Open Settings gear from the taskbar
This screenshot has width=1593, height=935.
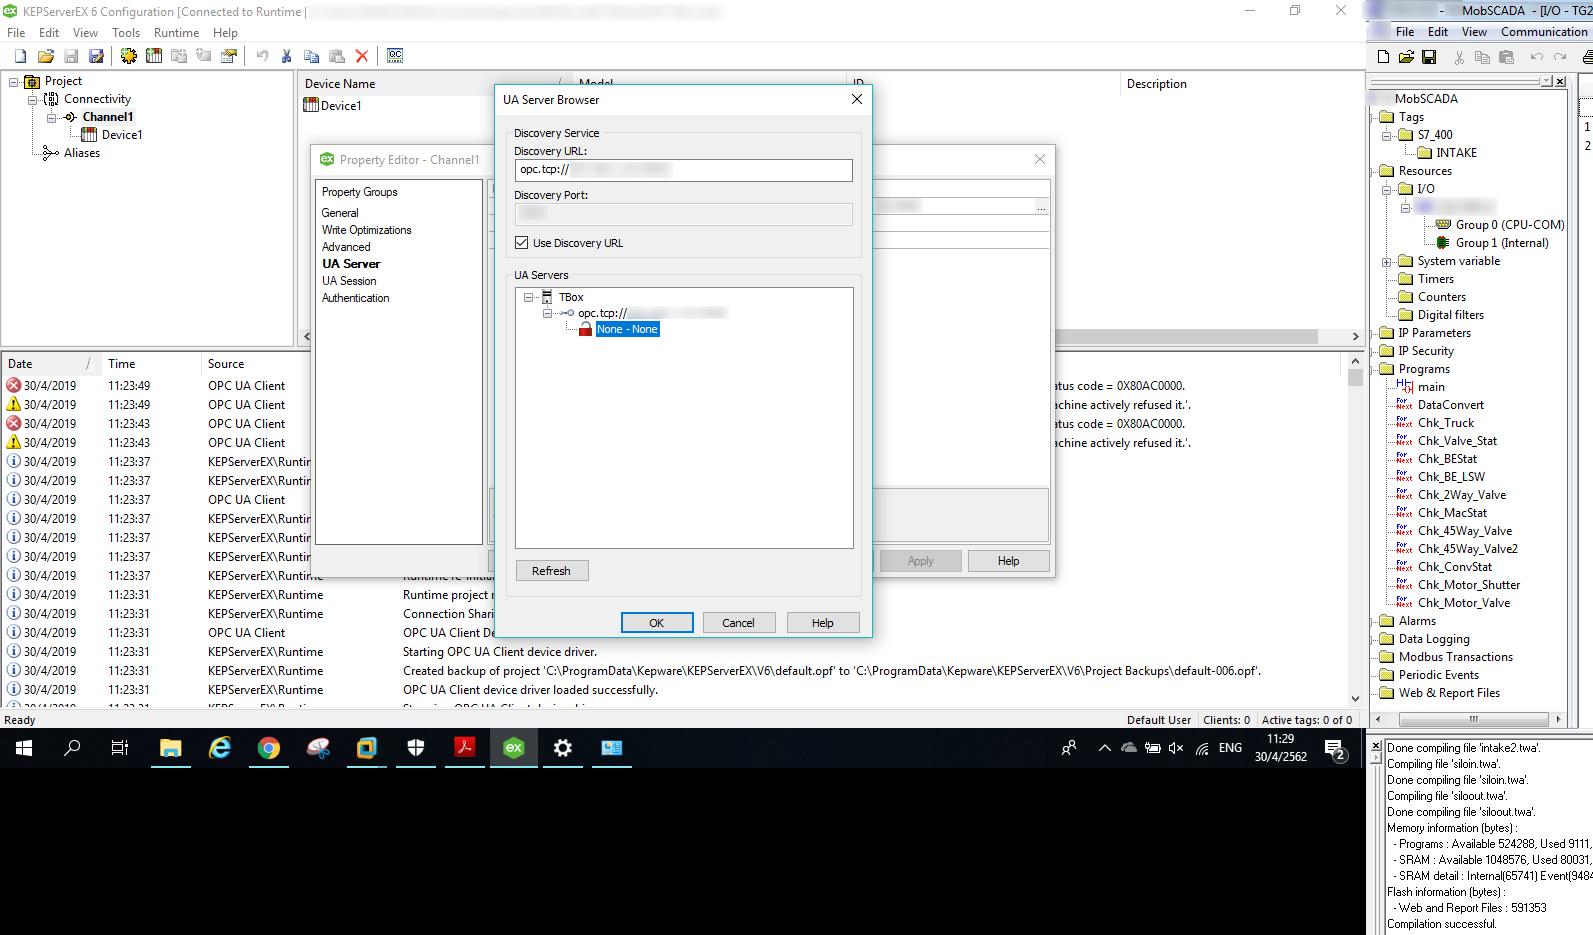coord(563,748)
